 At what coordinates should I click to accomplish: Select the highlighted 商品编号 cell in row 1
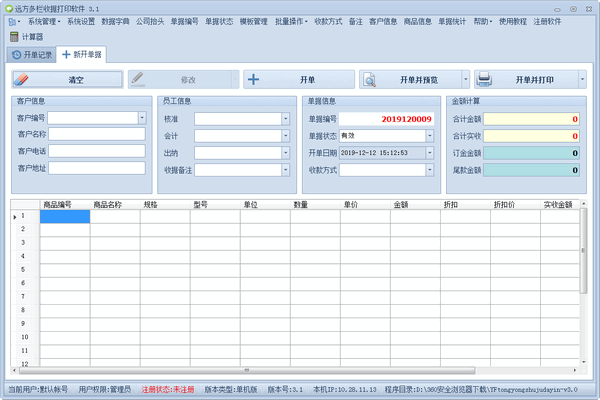pos(65,216)
